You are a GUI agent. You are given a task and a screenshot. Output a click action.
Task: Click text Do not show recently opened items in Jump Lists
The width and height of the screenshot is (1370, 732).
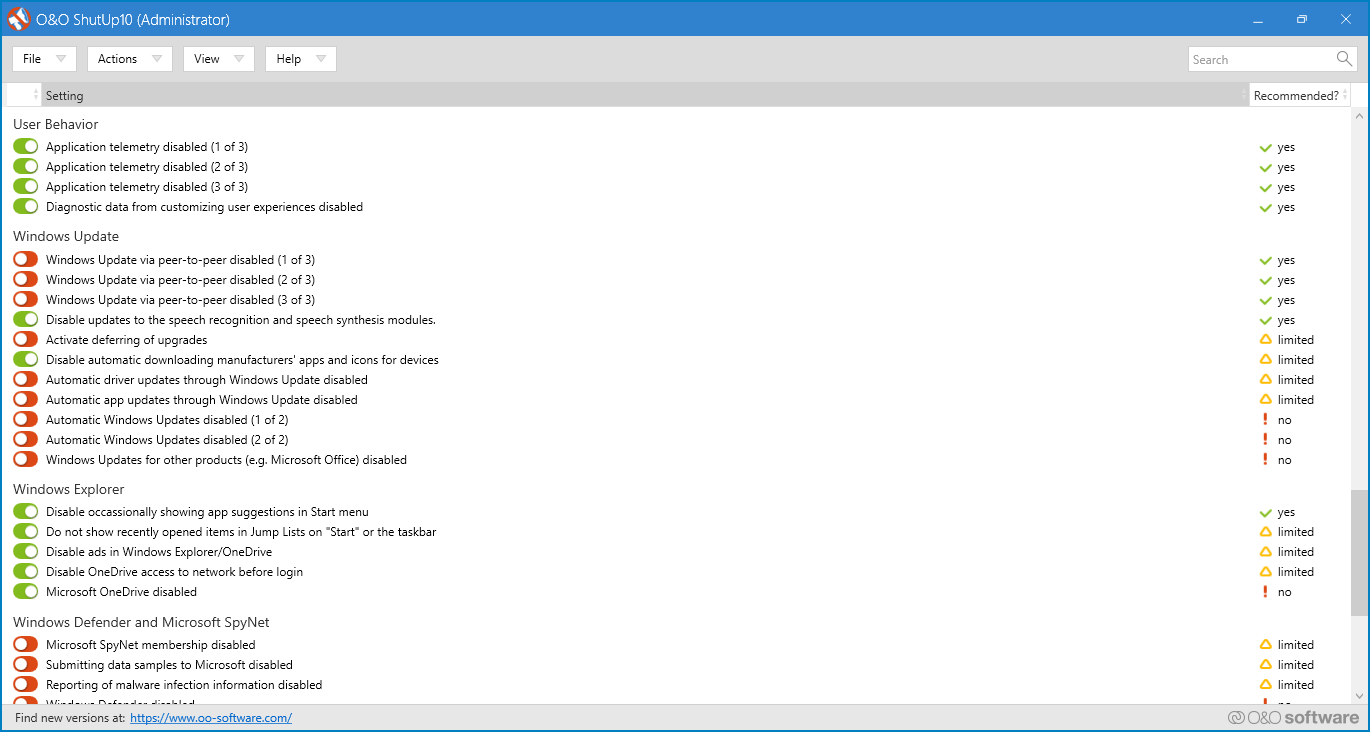241,532
